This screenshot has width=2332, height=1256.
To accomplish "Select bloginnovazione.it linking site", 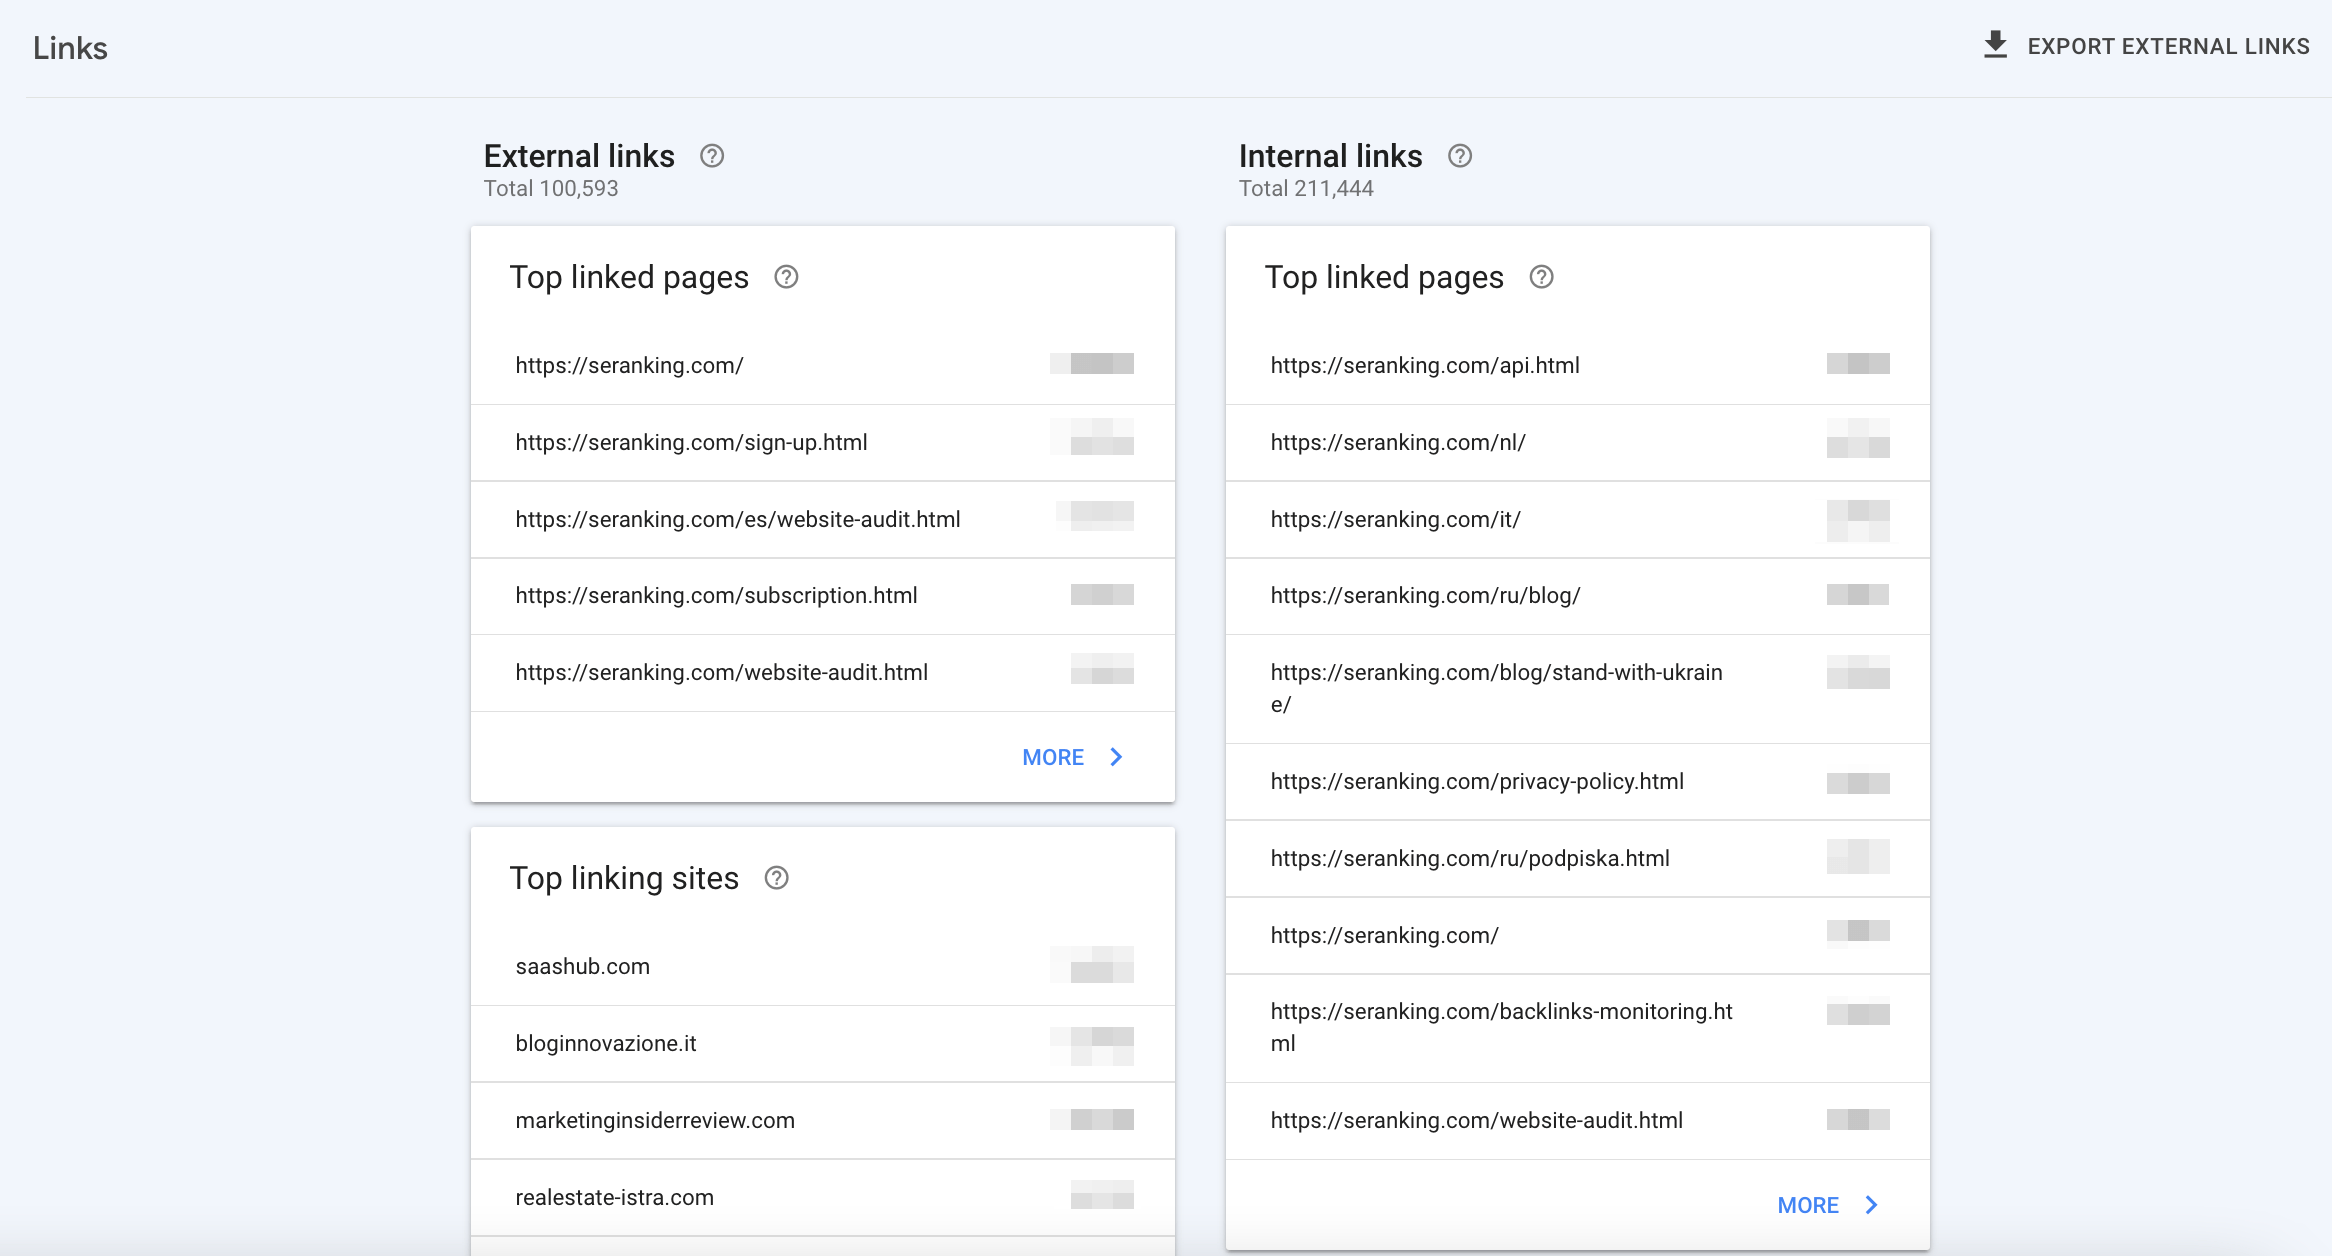I will point(823,1044).
